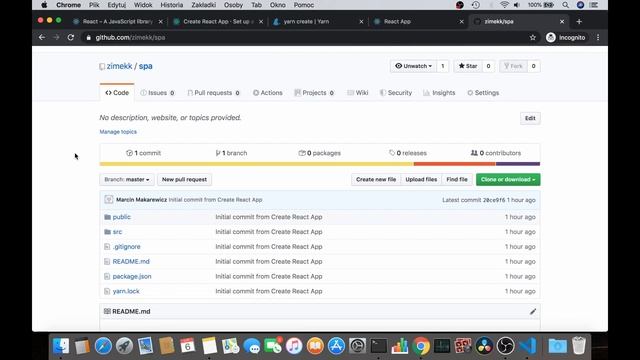Click the Time Machine menu bar icon

[x=476, y=5]
